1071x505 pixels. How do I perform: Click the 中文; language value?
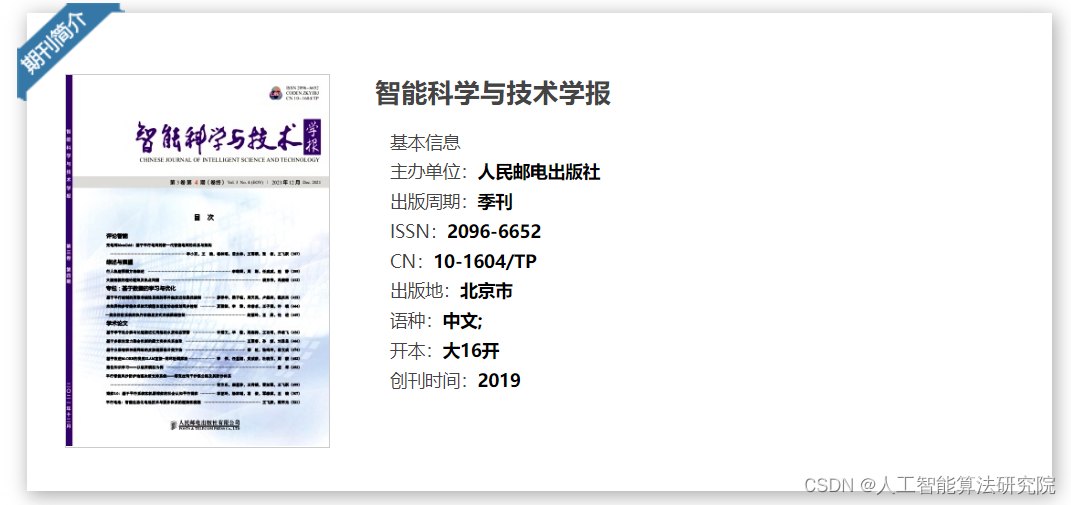463,321
